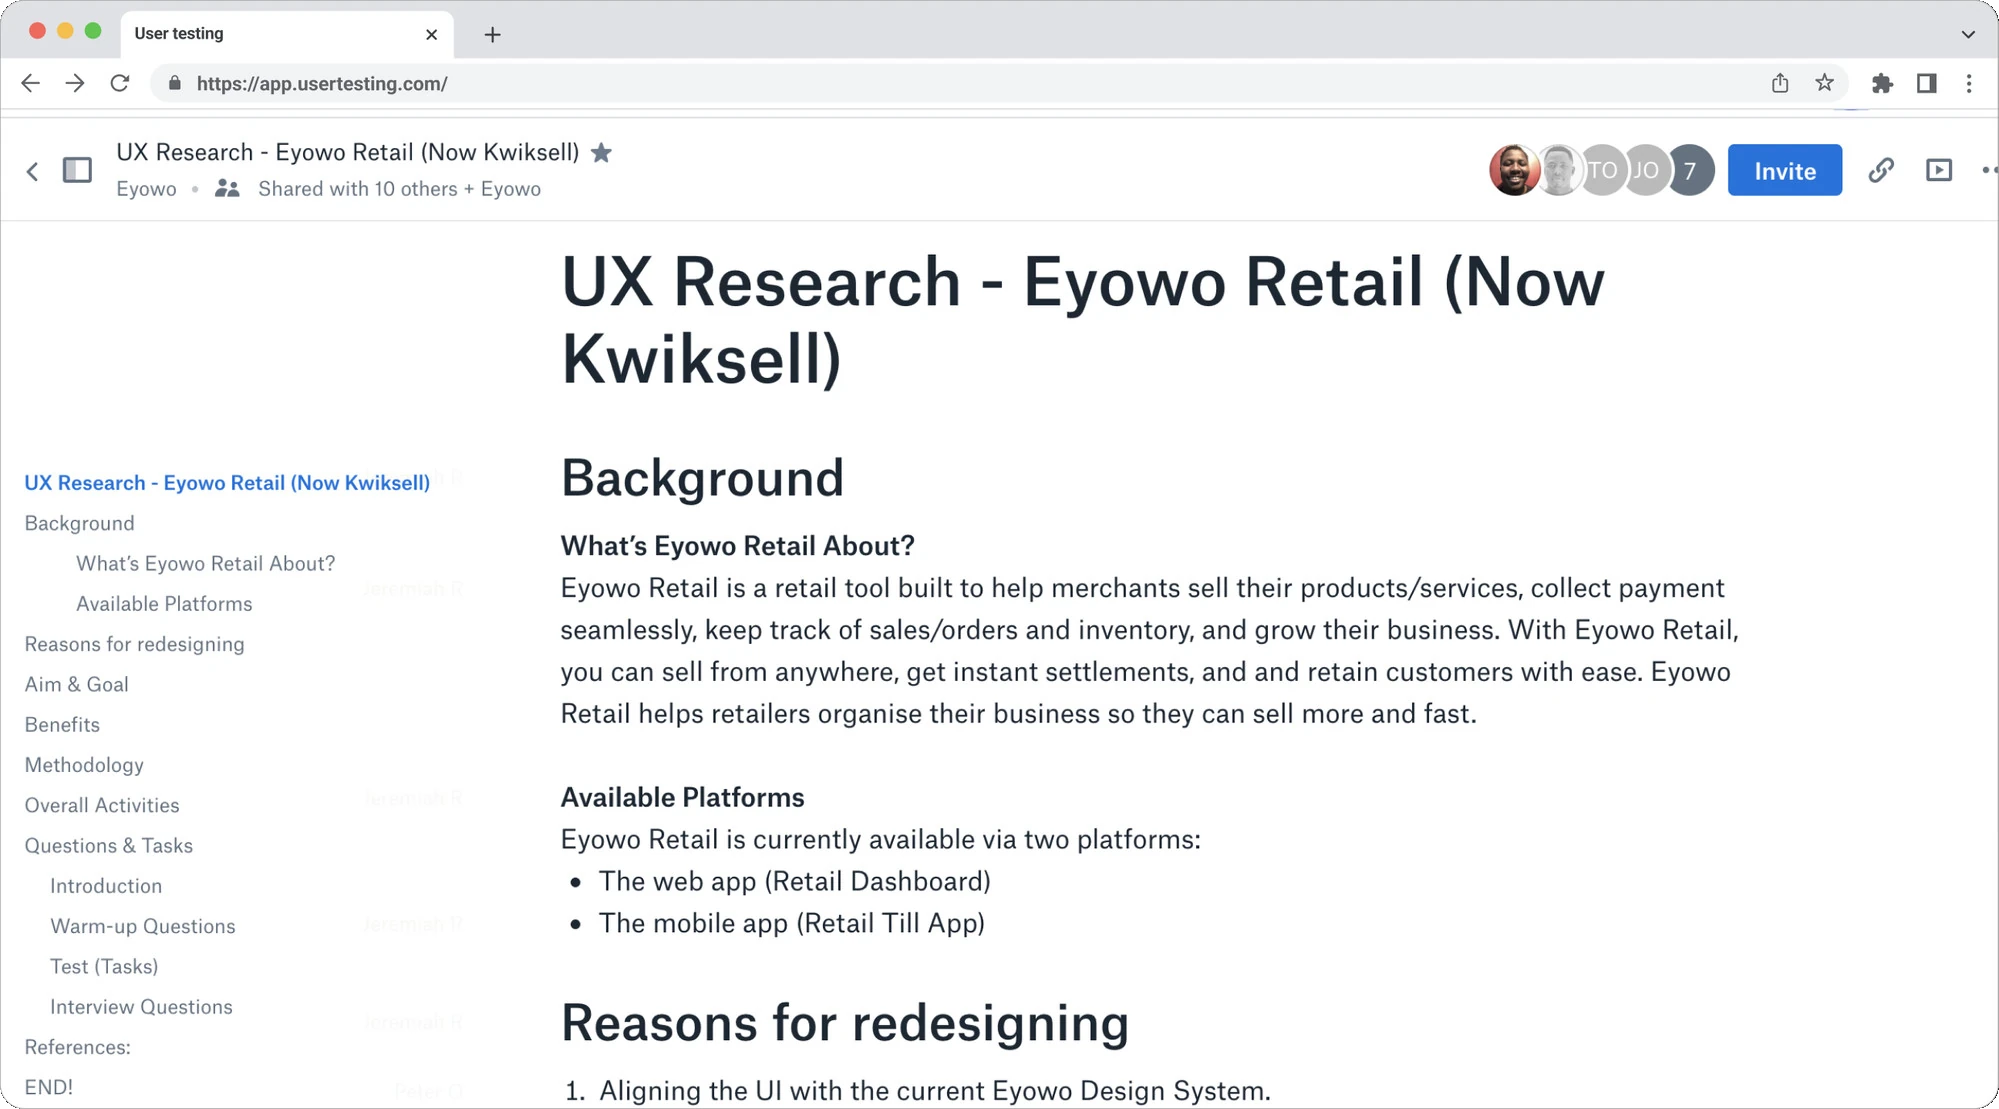Show the 7 additional collaborators
The height and width of the screenshot is (1109, 1999).
pyautogui.click(x=1690, y=170)
